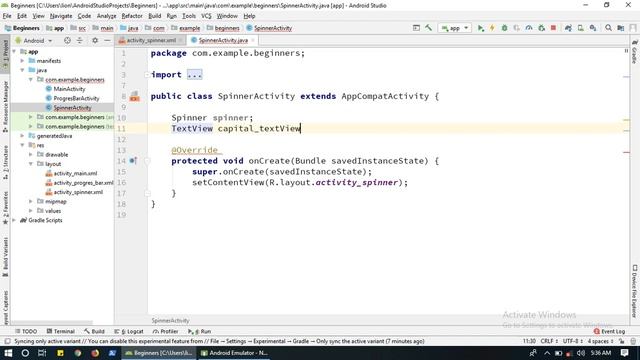Open Event Log in bottom bar
640x360 pixels.
[609, 331]
